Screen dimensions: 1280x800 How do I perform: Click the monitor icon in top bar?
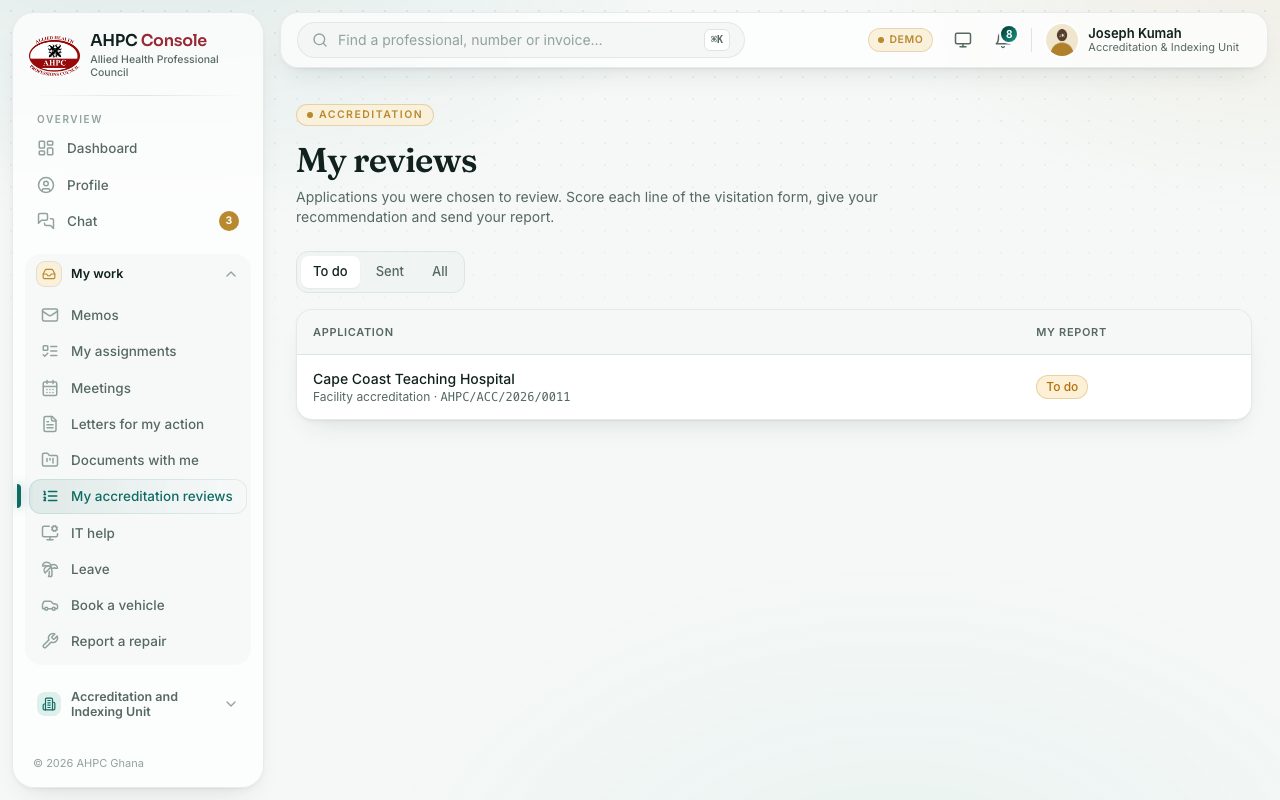click(963, 40)
